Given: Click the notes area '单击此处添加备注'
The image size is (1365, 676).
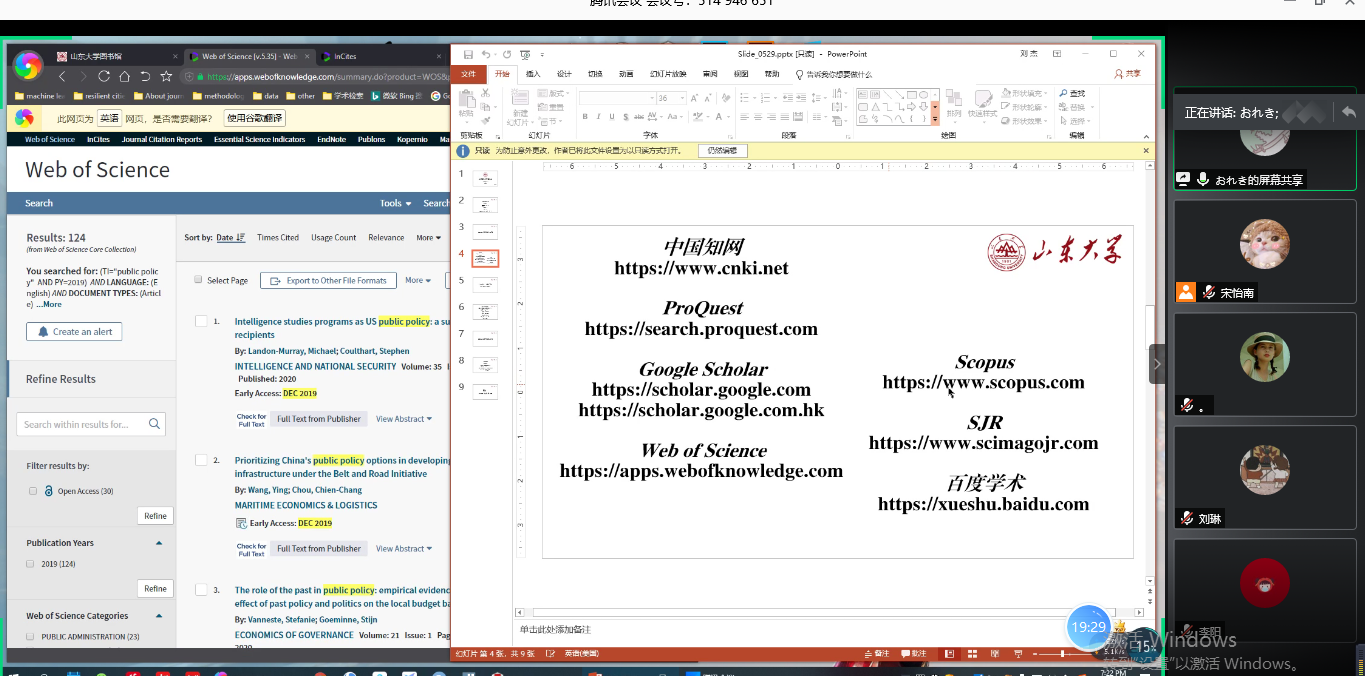Looking at the screenshot, I should point(555,630).
